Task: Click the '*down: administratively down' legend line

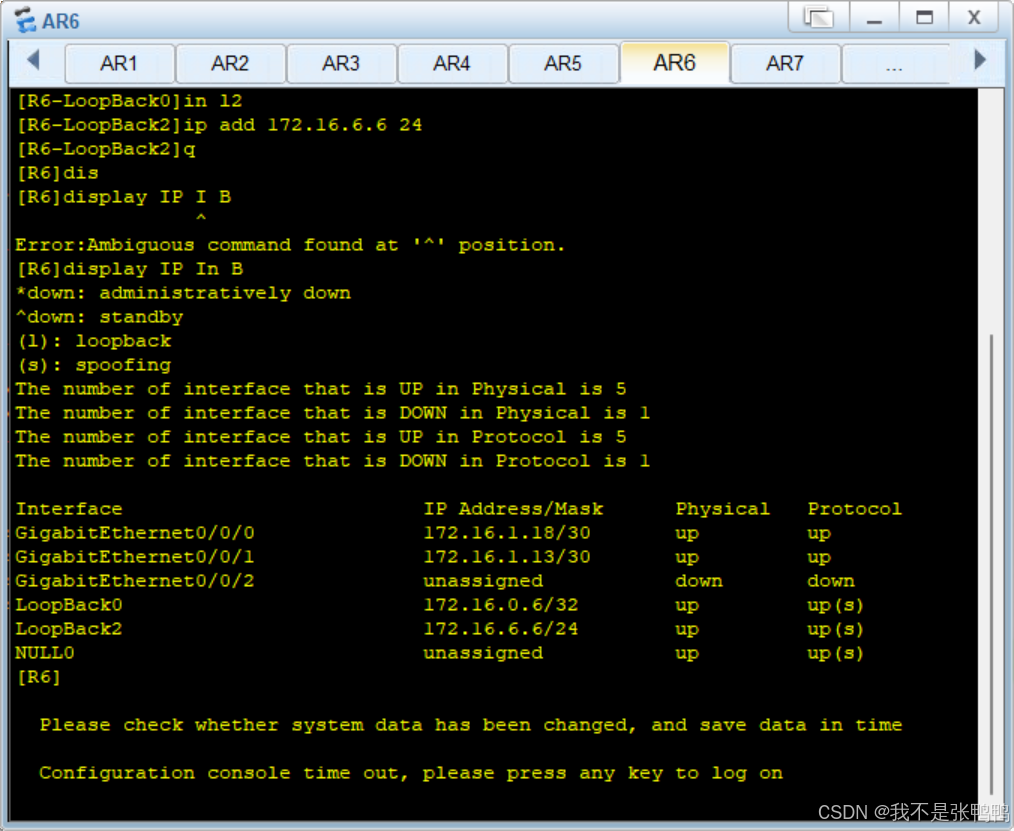Action: click(183, 293)
